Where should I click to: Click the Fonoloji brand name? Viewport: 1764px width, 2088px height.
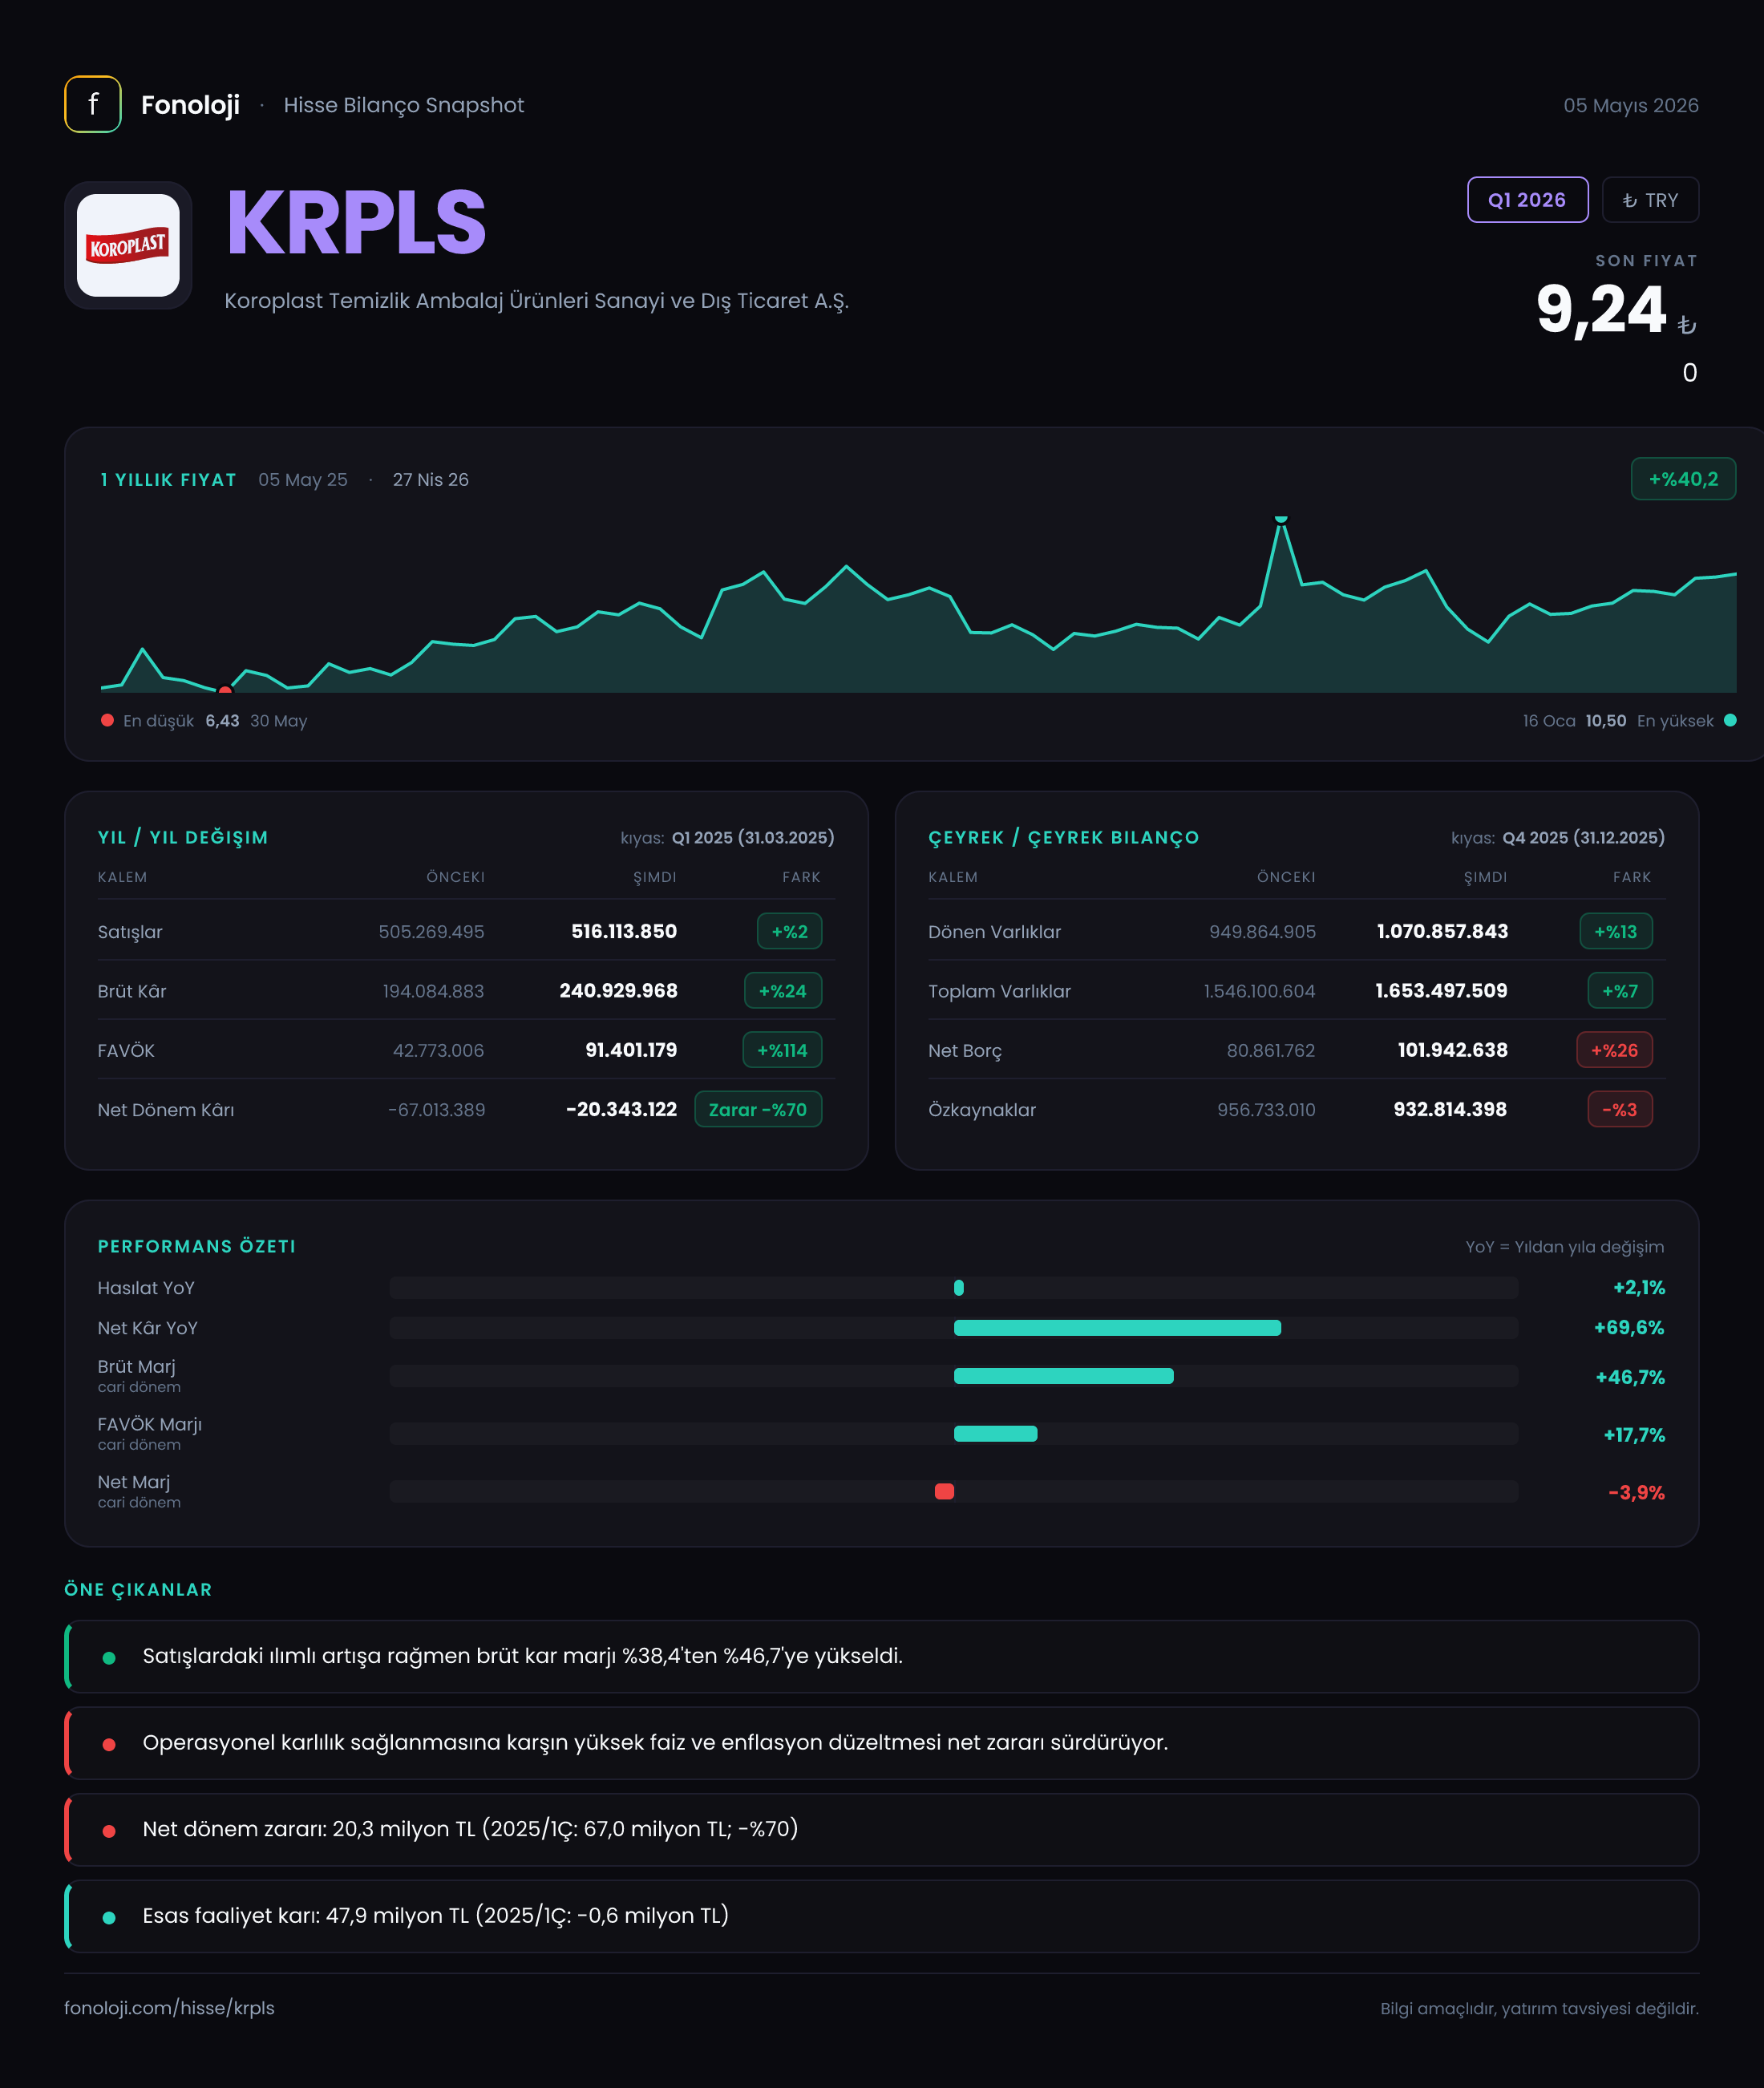[190, 105]
